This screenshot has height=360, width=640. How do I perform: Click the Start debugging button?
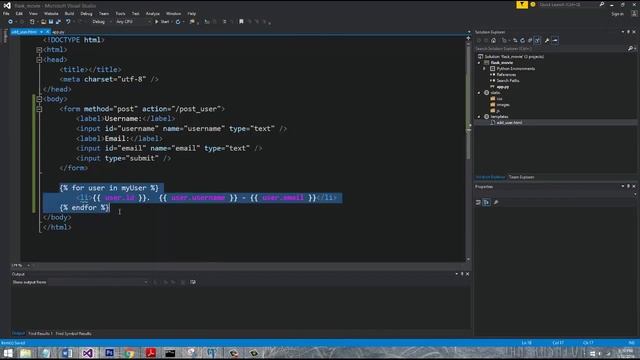(162, 22)
